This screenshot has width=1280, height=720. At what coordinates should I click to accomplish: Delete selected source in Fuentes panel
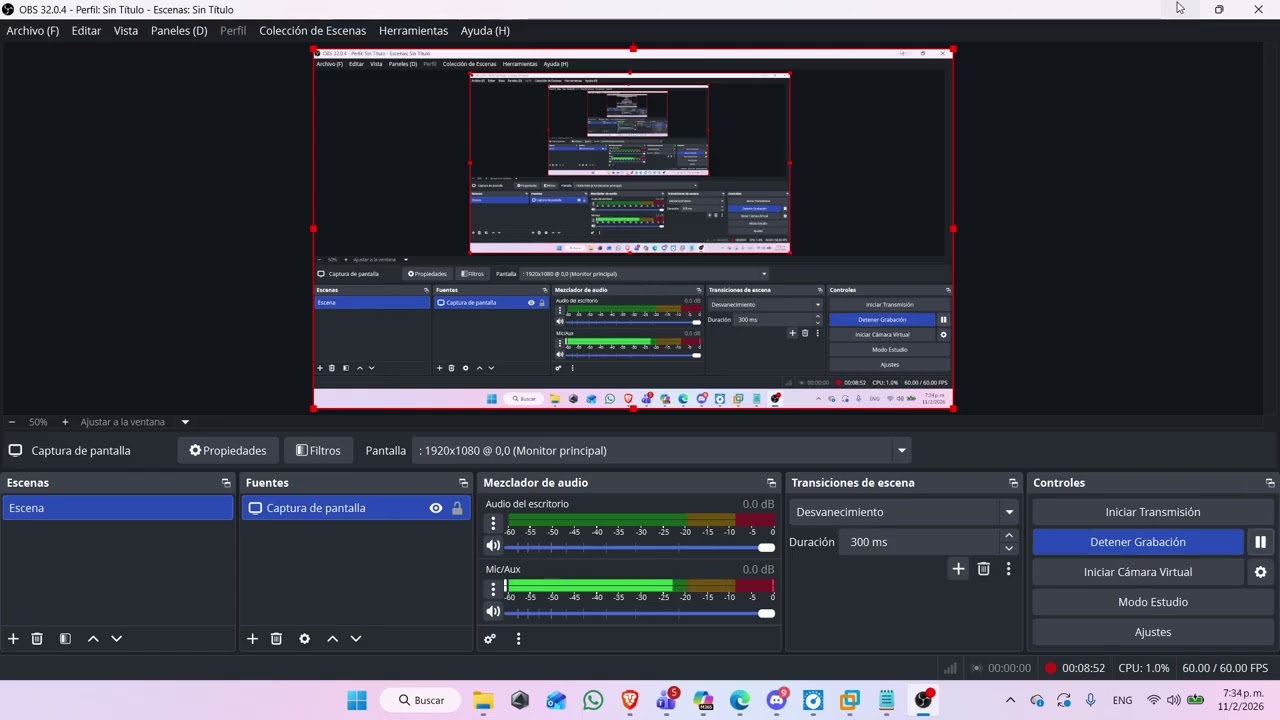click(x=276, y=639)
